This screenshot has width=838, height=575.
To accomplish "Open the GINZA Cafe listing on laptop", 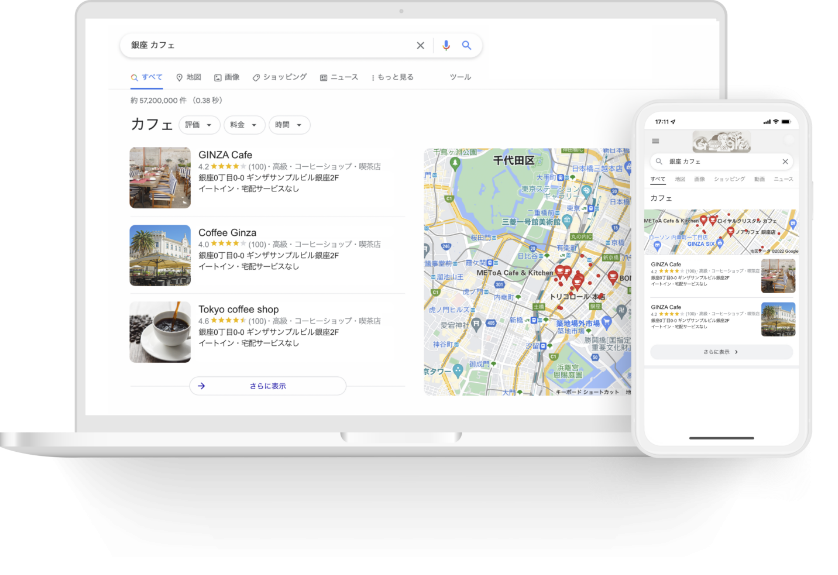I will 225,155.
